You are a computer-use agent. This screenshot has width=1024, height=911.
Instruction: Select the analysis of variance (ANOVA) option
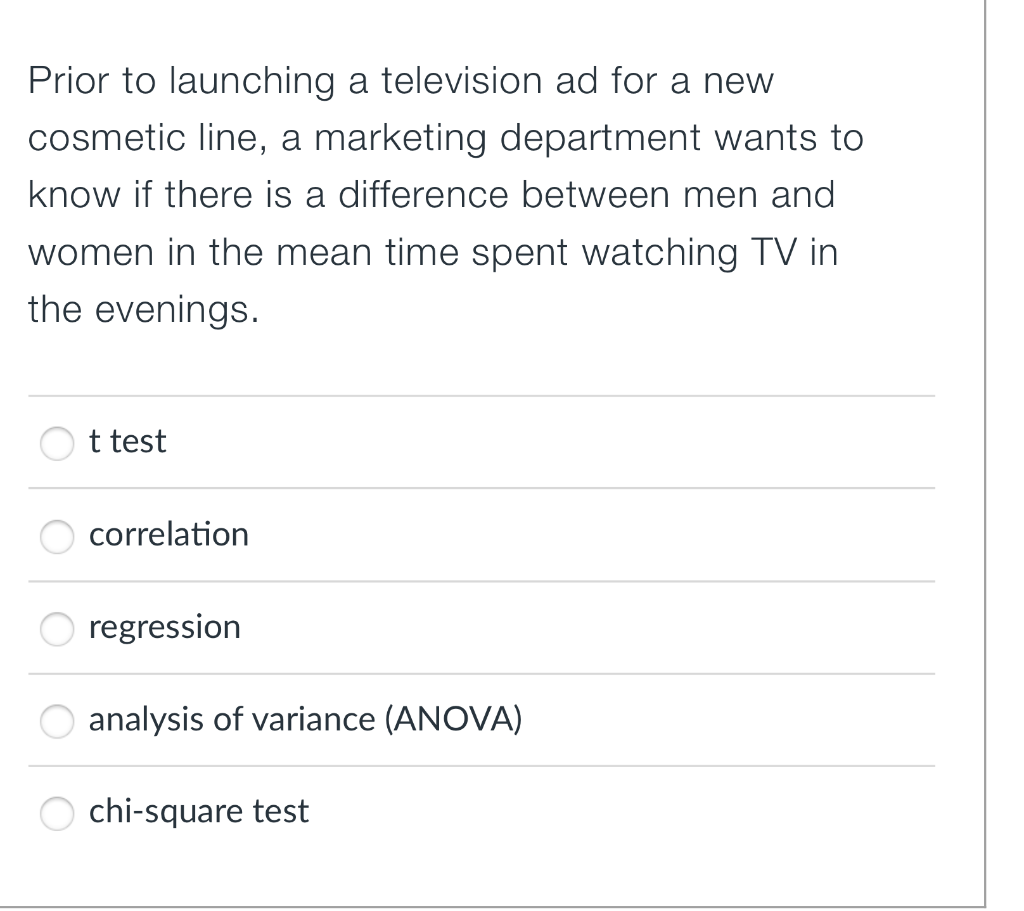[57, 722]
